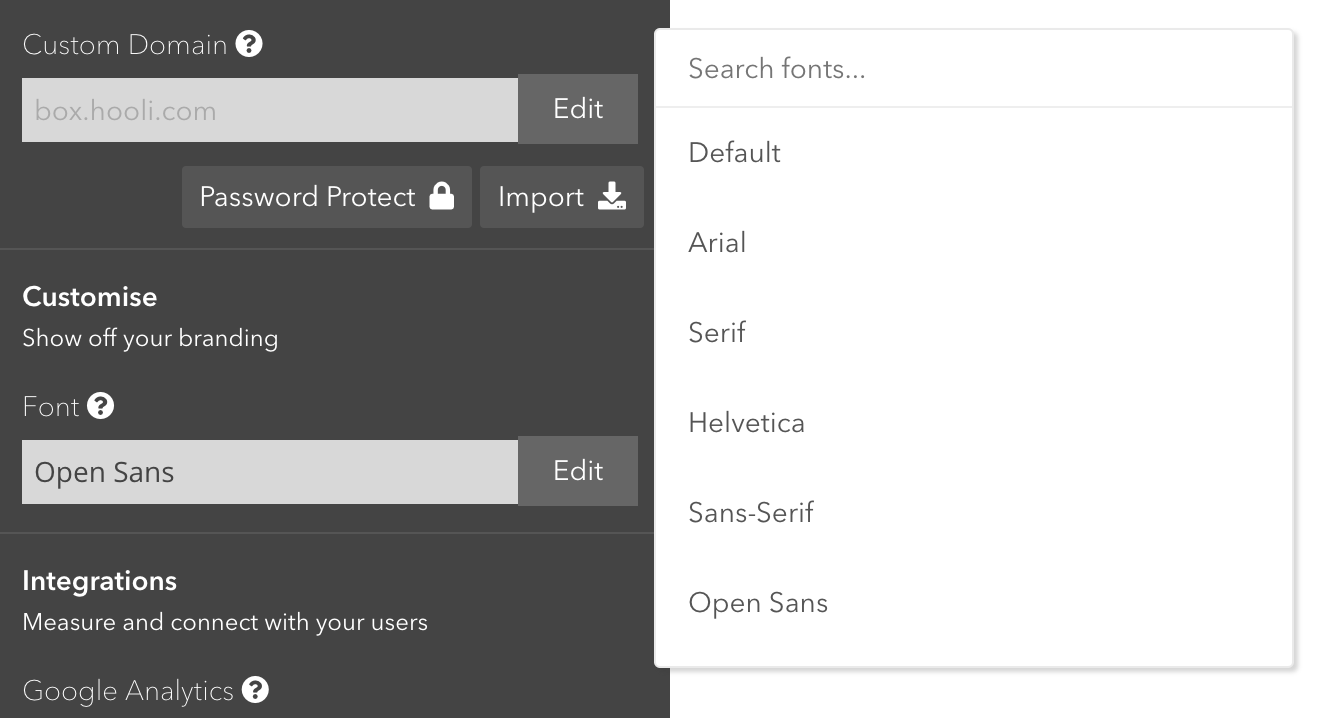Edit the custom domain field
Image resolution: width=1320 pixels, height=718 pixels.
point(578,109)
